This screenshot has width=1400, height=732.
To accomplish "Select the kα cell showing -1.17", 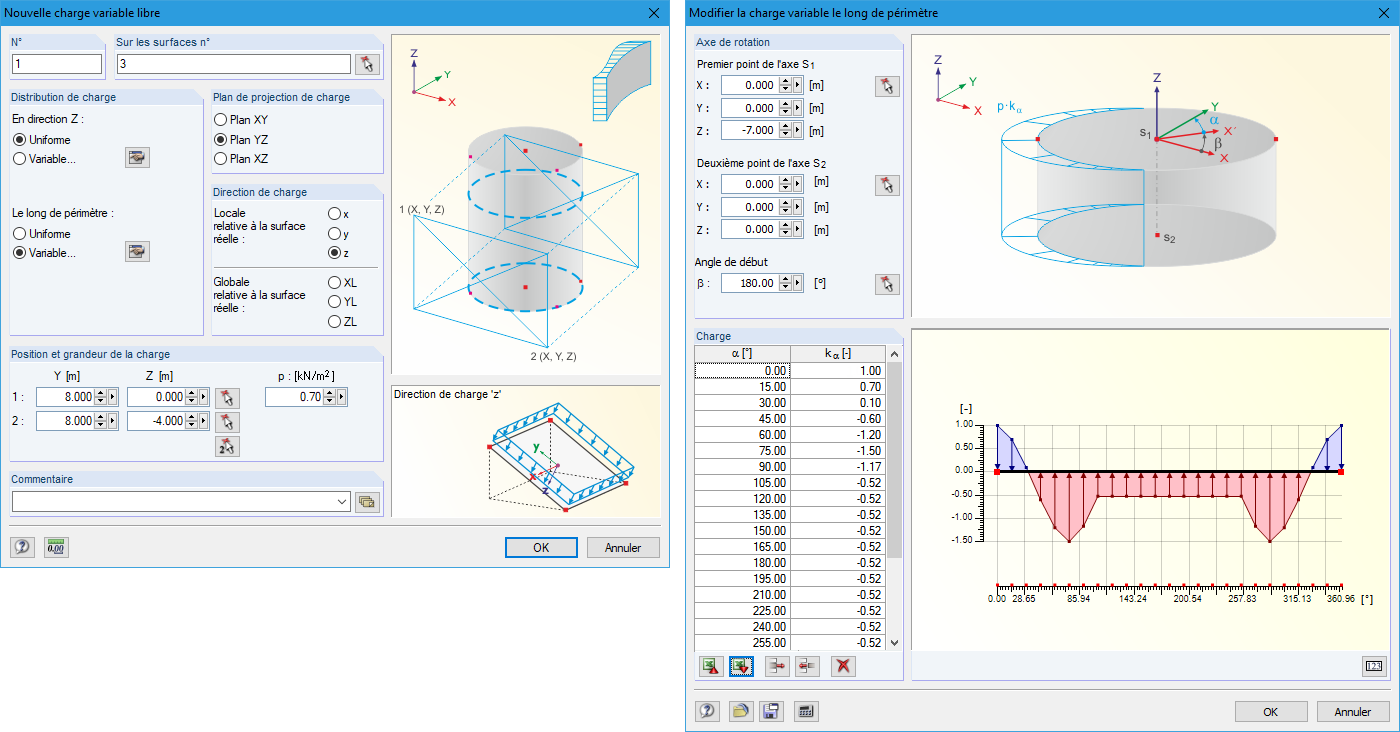I will click(x=838, y=466).
